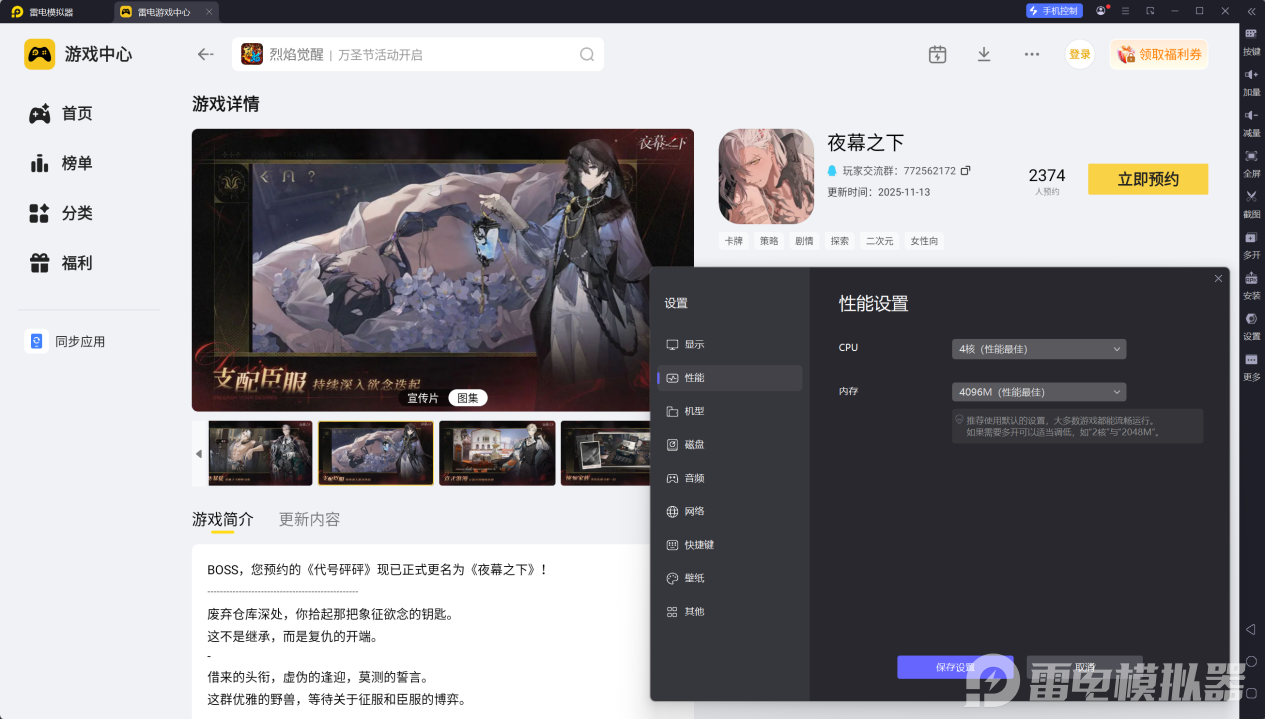The image size is (1265, 719).
Task: Expand the CPU cores dropdown
Action: (1038, 348)
